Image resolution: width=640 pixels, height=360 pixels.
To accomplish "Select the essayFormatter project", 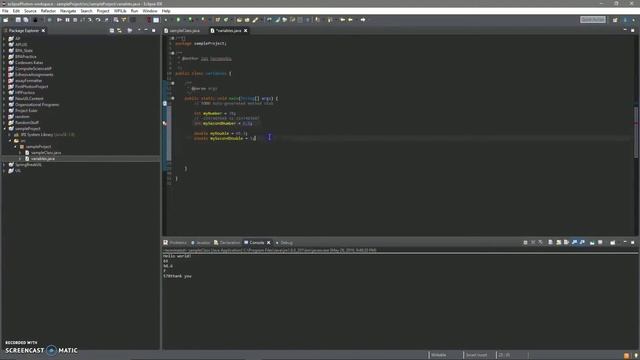I will pyautogui.click(x=28, y=80).
